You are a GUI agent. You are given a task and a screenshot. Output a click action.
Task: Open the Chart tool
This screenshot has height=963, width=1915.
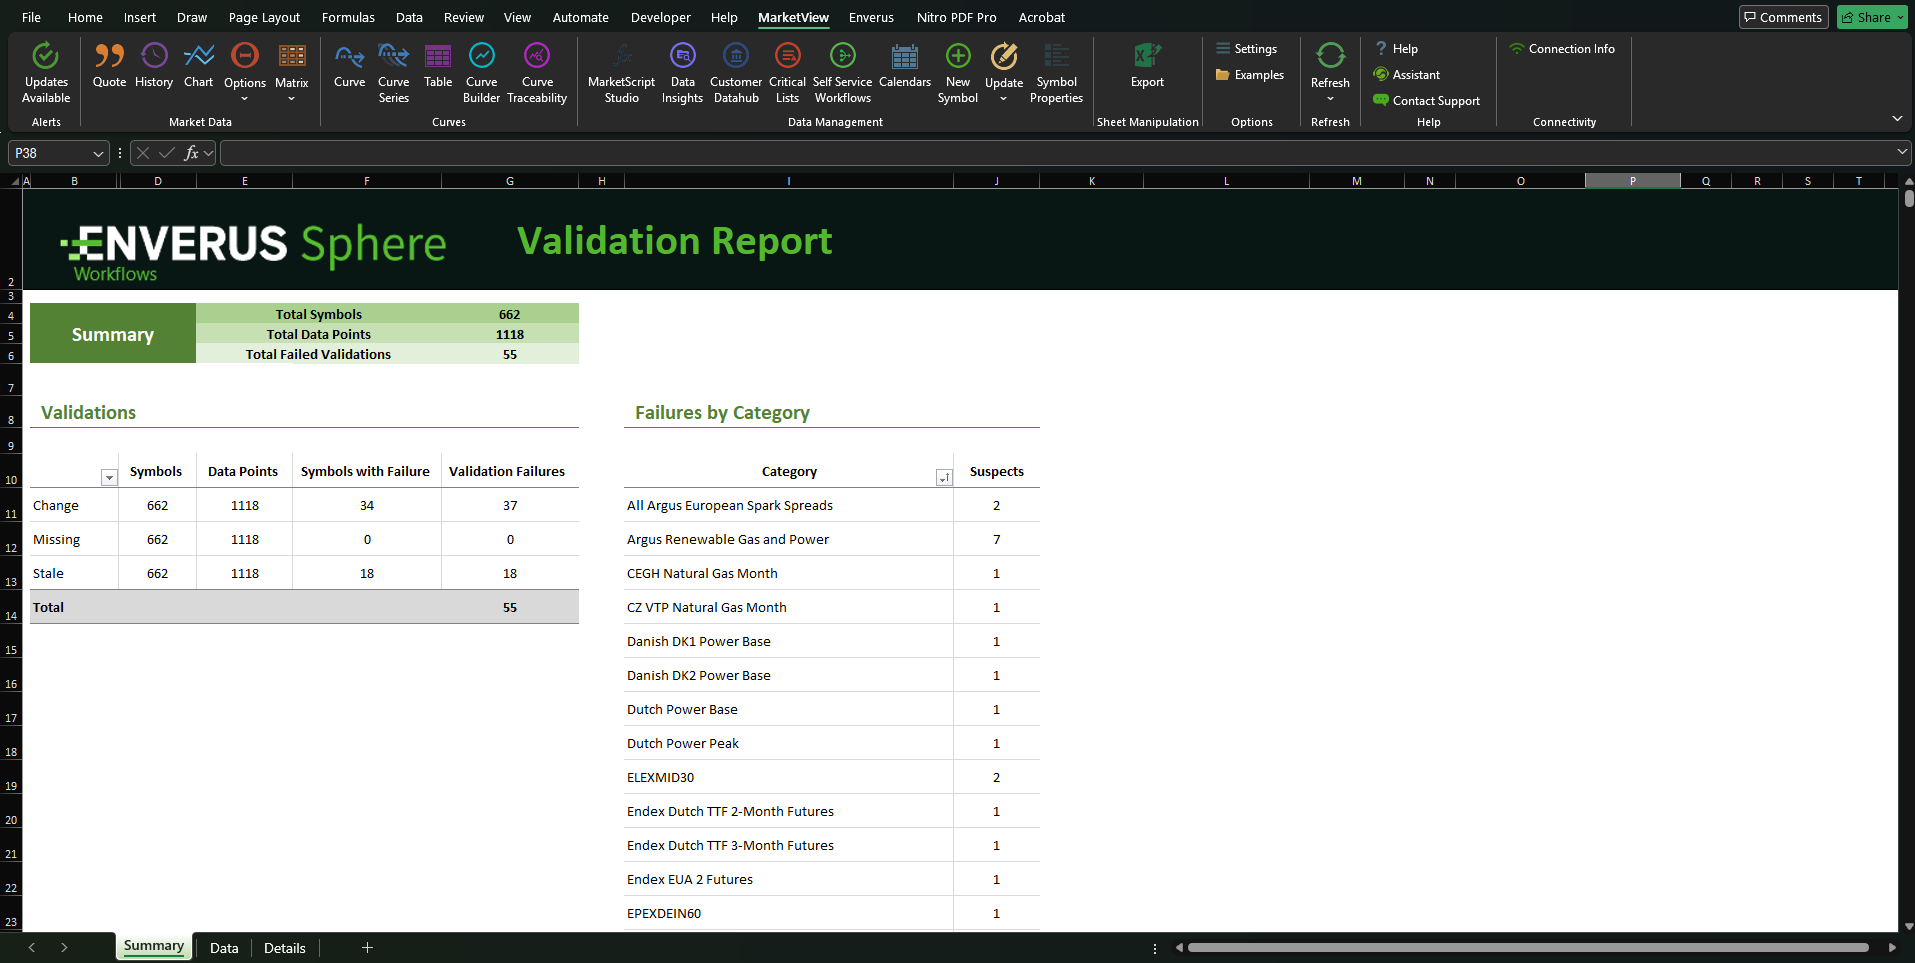[x=198, y=66]
